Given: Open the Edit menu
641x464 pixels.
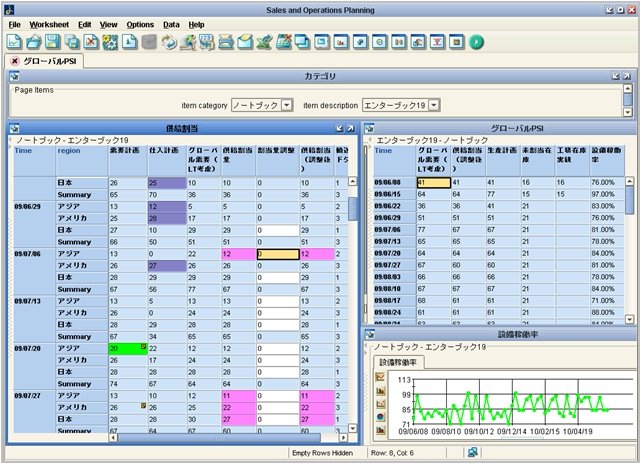Looking at the screenshot, I should pyautogui.click(x=85, y=25).
